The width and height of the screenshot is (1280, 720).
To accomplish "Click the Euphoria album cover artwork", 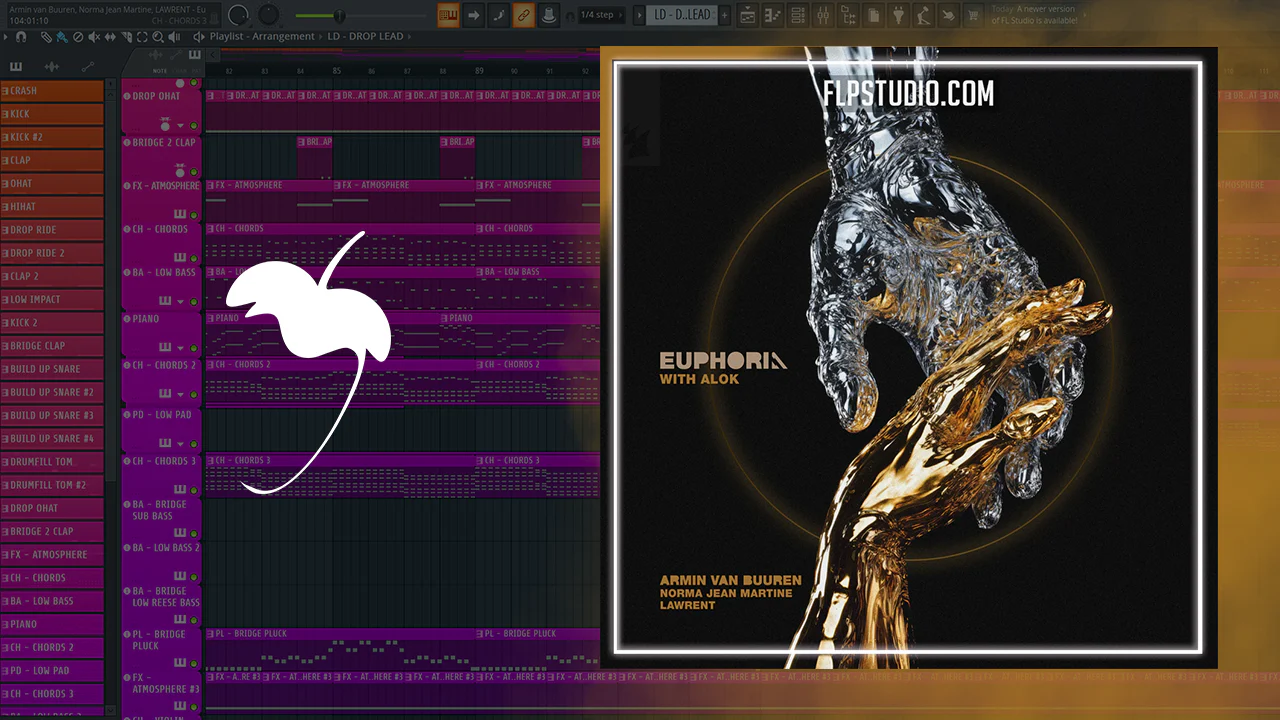I will pyautogui.click(x=908, y=357).
